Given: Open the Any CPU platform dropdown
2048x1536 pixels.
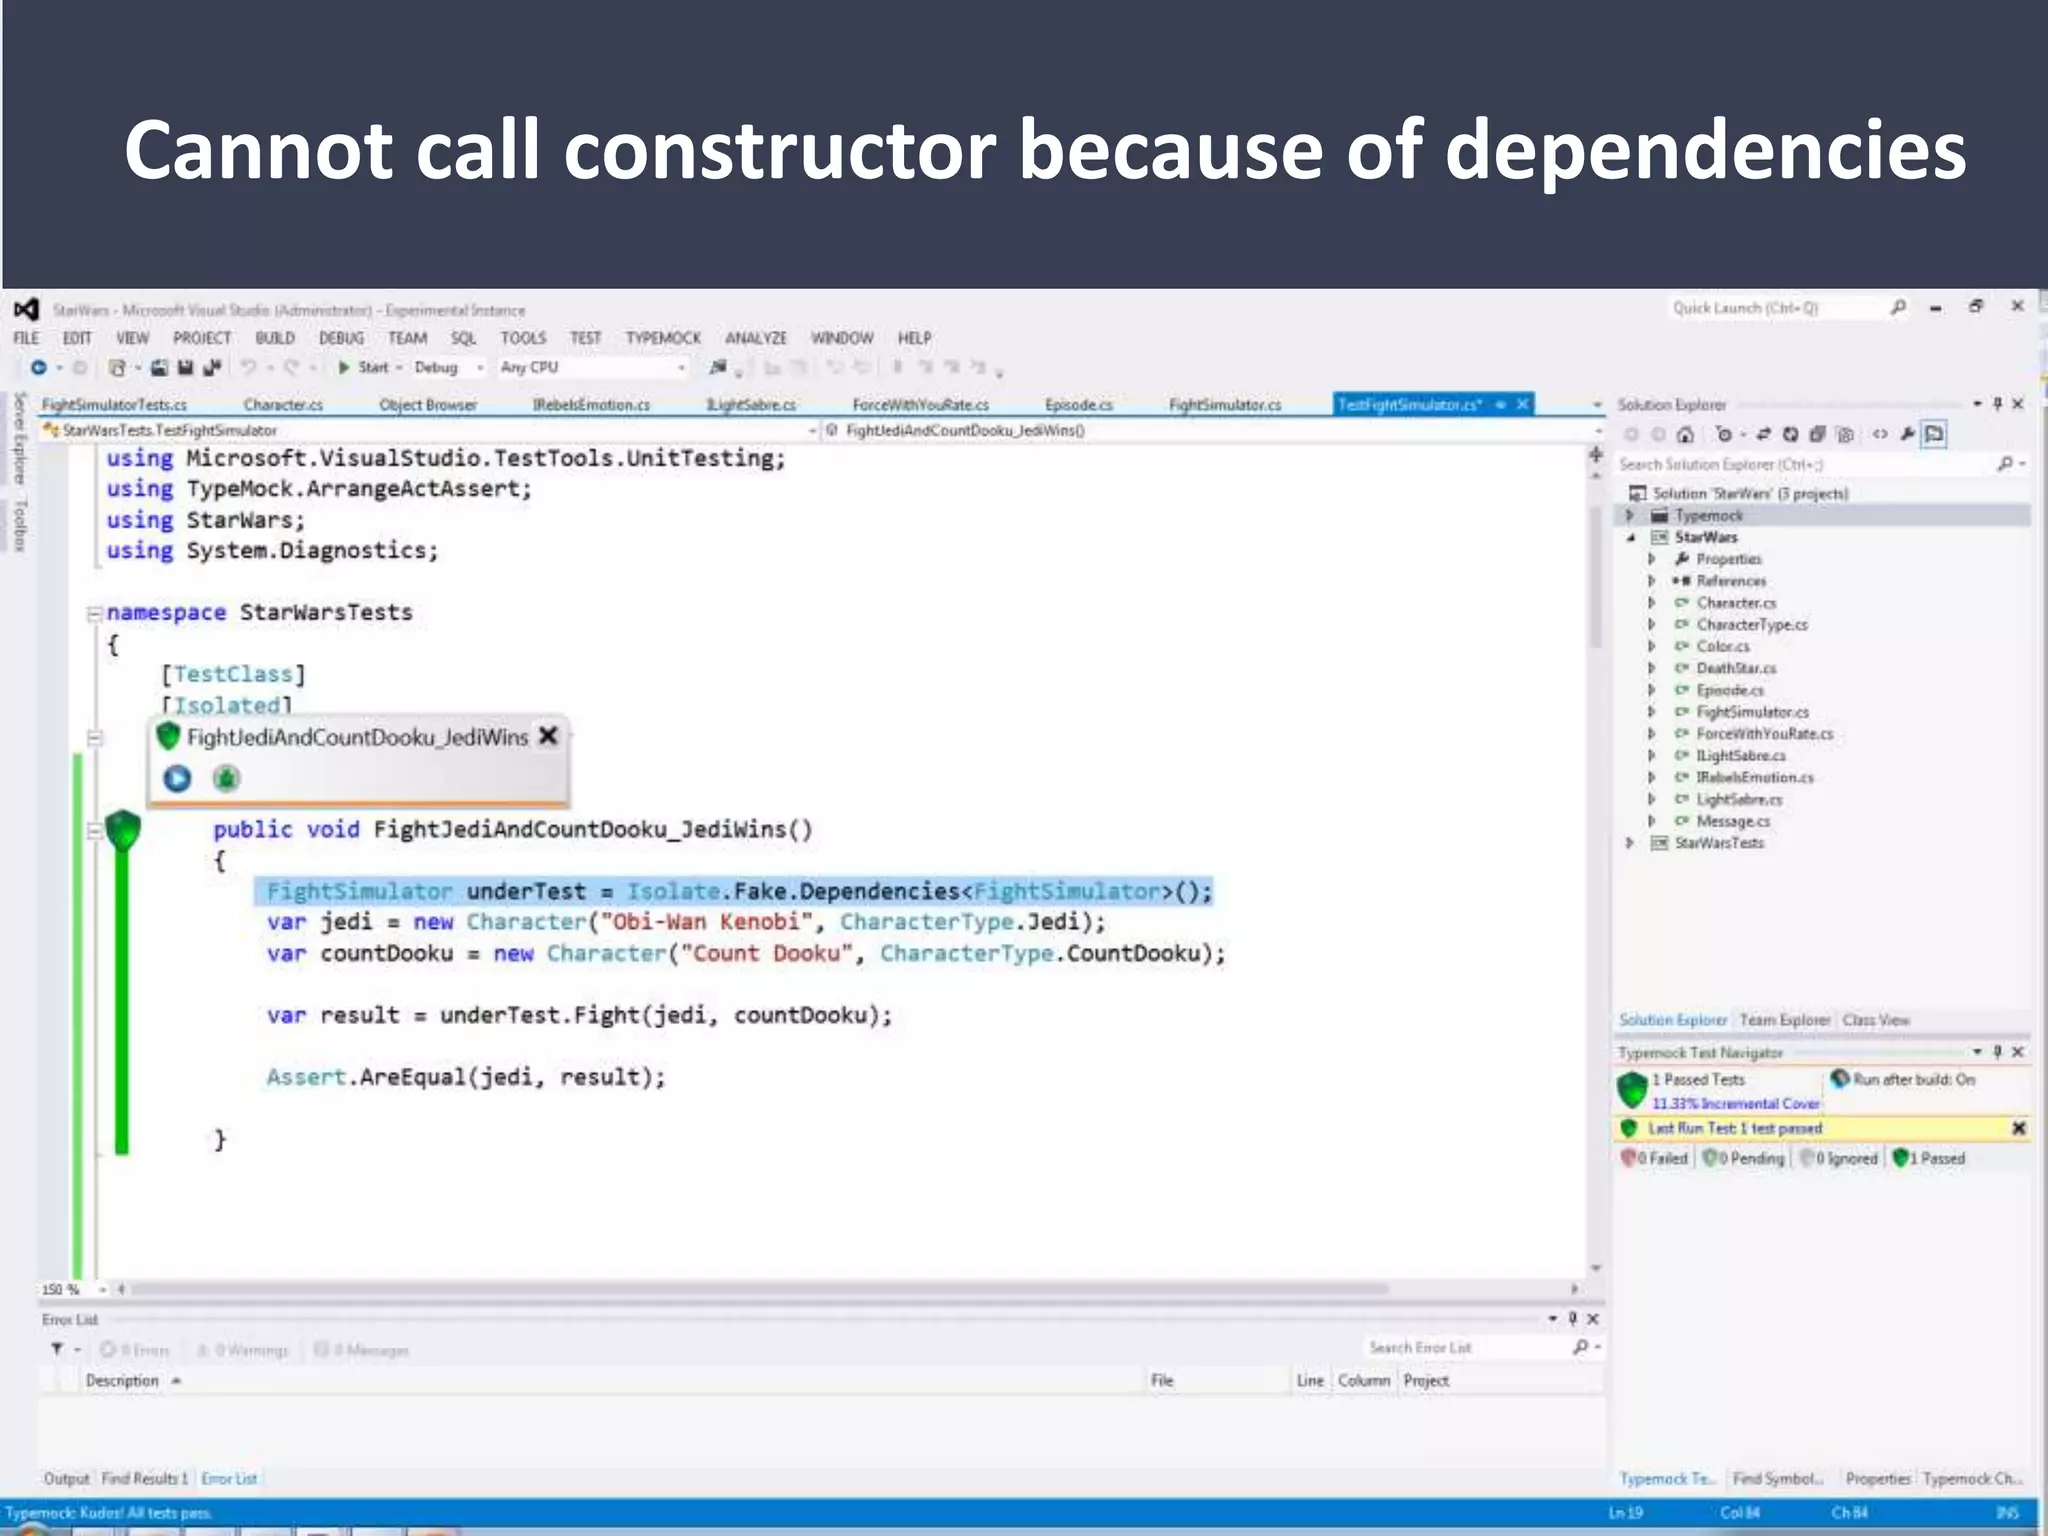Looking at the screenshot, I should pyautogui.click(x=593, y=367).
